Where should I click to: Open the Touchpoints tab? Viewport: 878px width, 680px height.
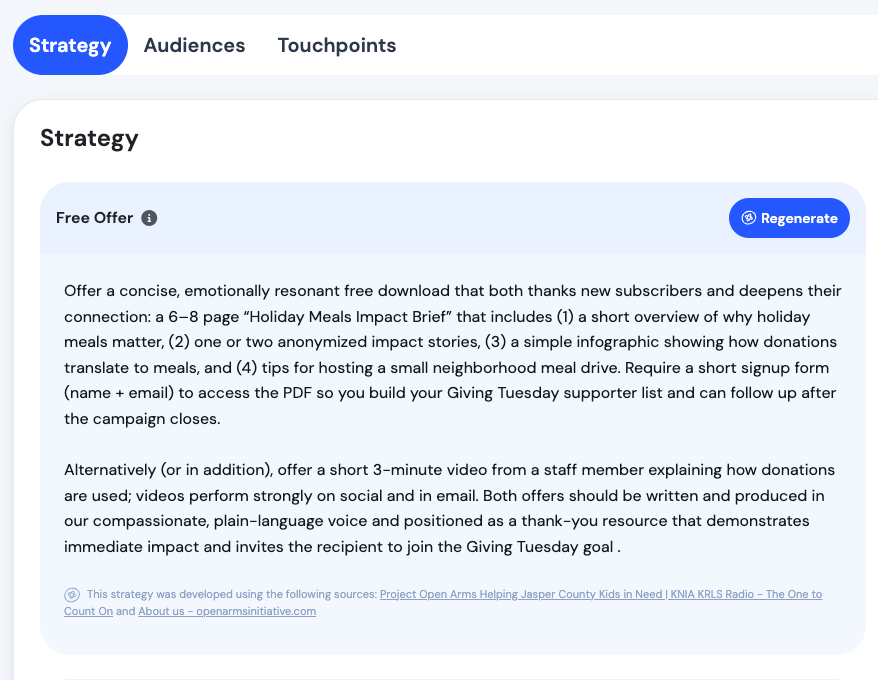337,45
